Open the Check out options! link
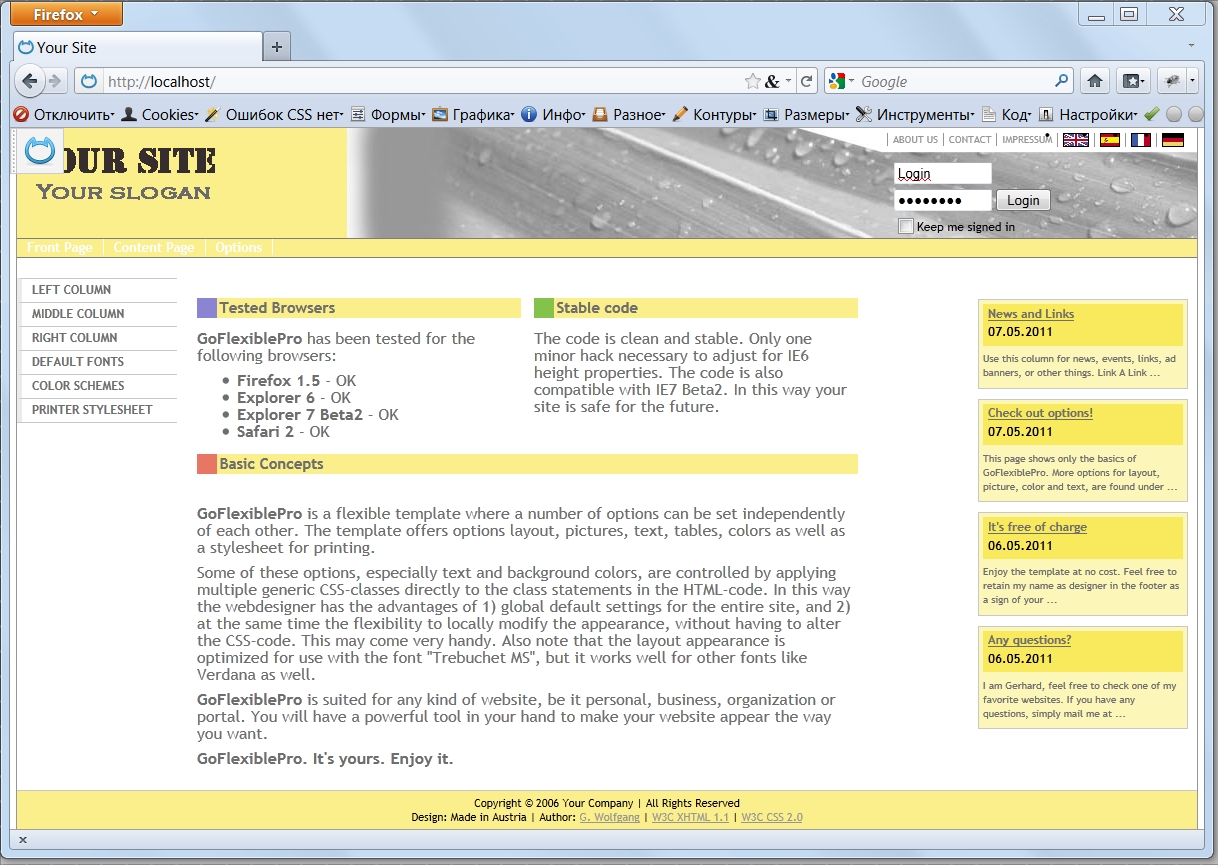The height and width of the screenshot is (865, 1218). tap(1040, 413)
